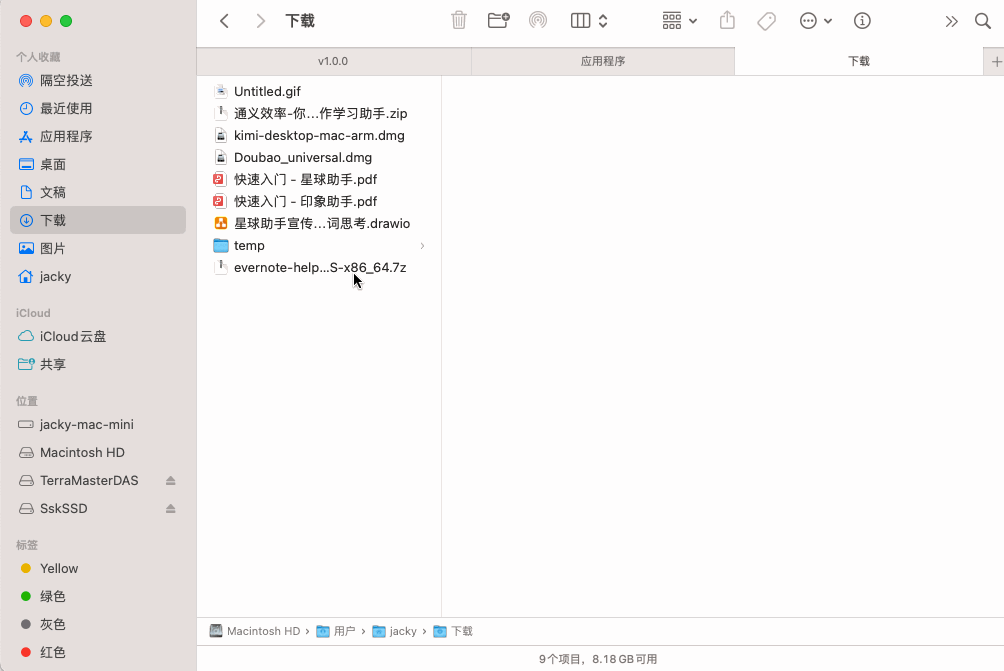Screen dimensions: 1004x671
Task: Click the tag icon in toolbar
Action: pos(766,20)
